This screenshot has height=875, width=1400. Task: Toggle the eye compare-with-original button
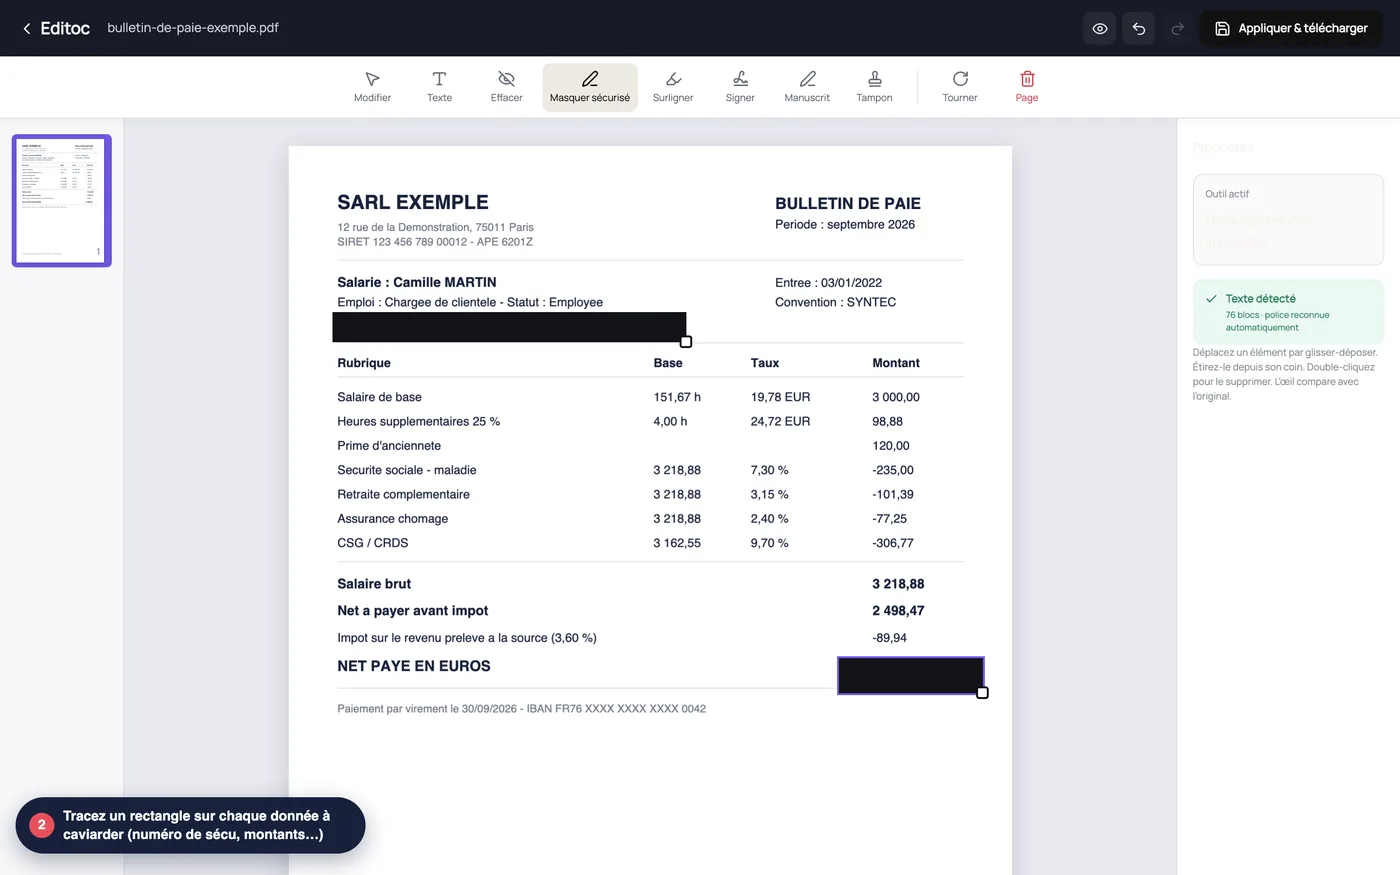[x=1100, y=28]
